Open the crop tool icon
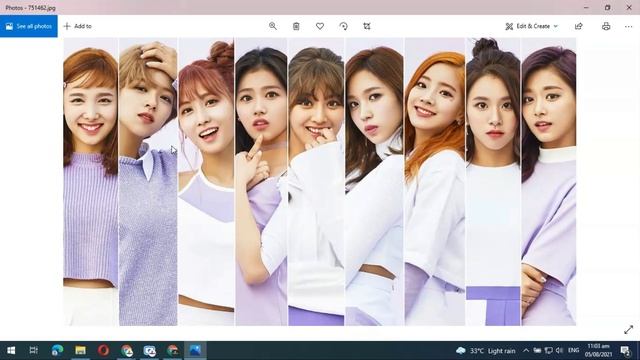 point(367,26)
